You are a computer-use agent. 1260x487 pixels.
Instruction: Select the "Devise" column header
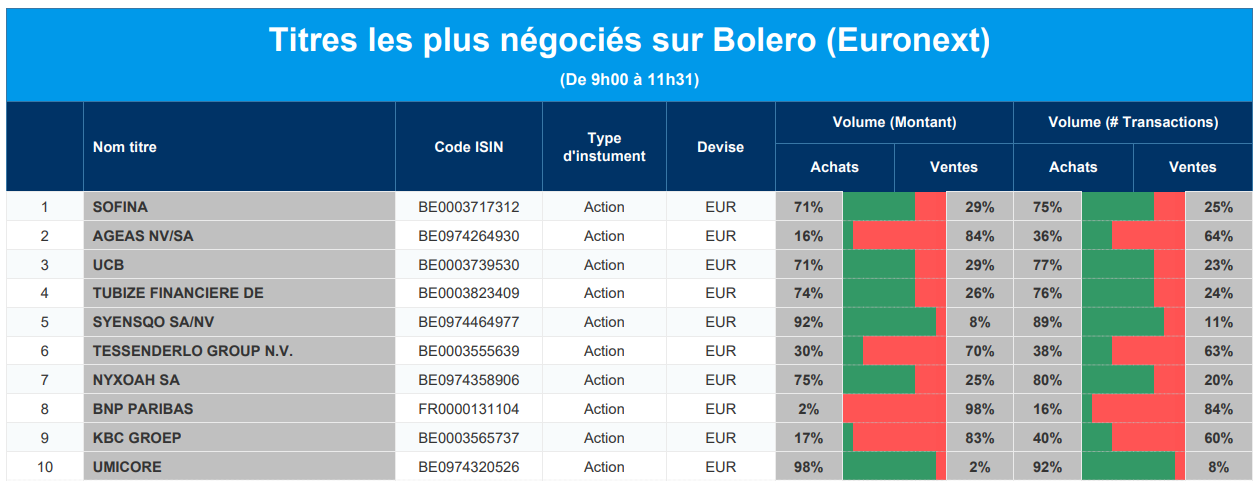720,147
